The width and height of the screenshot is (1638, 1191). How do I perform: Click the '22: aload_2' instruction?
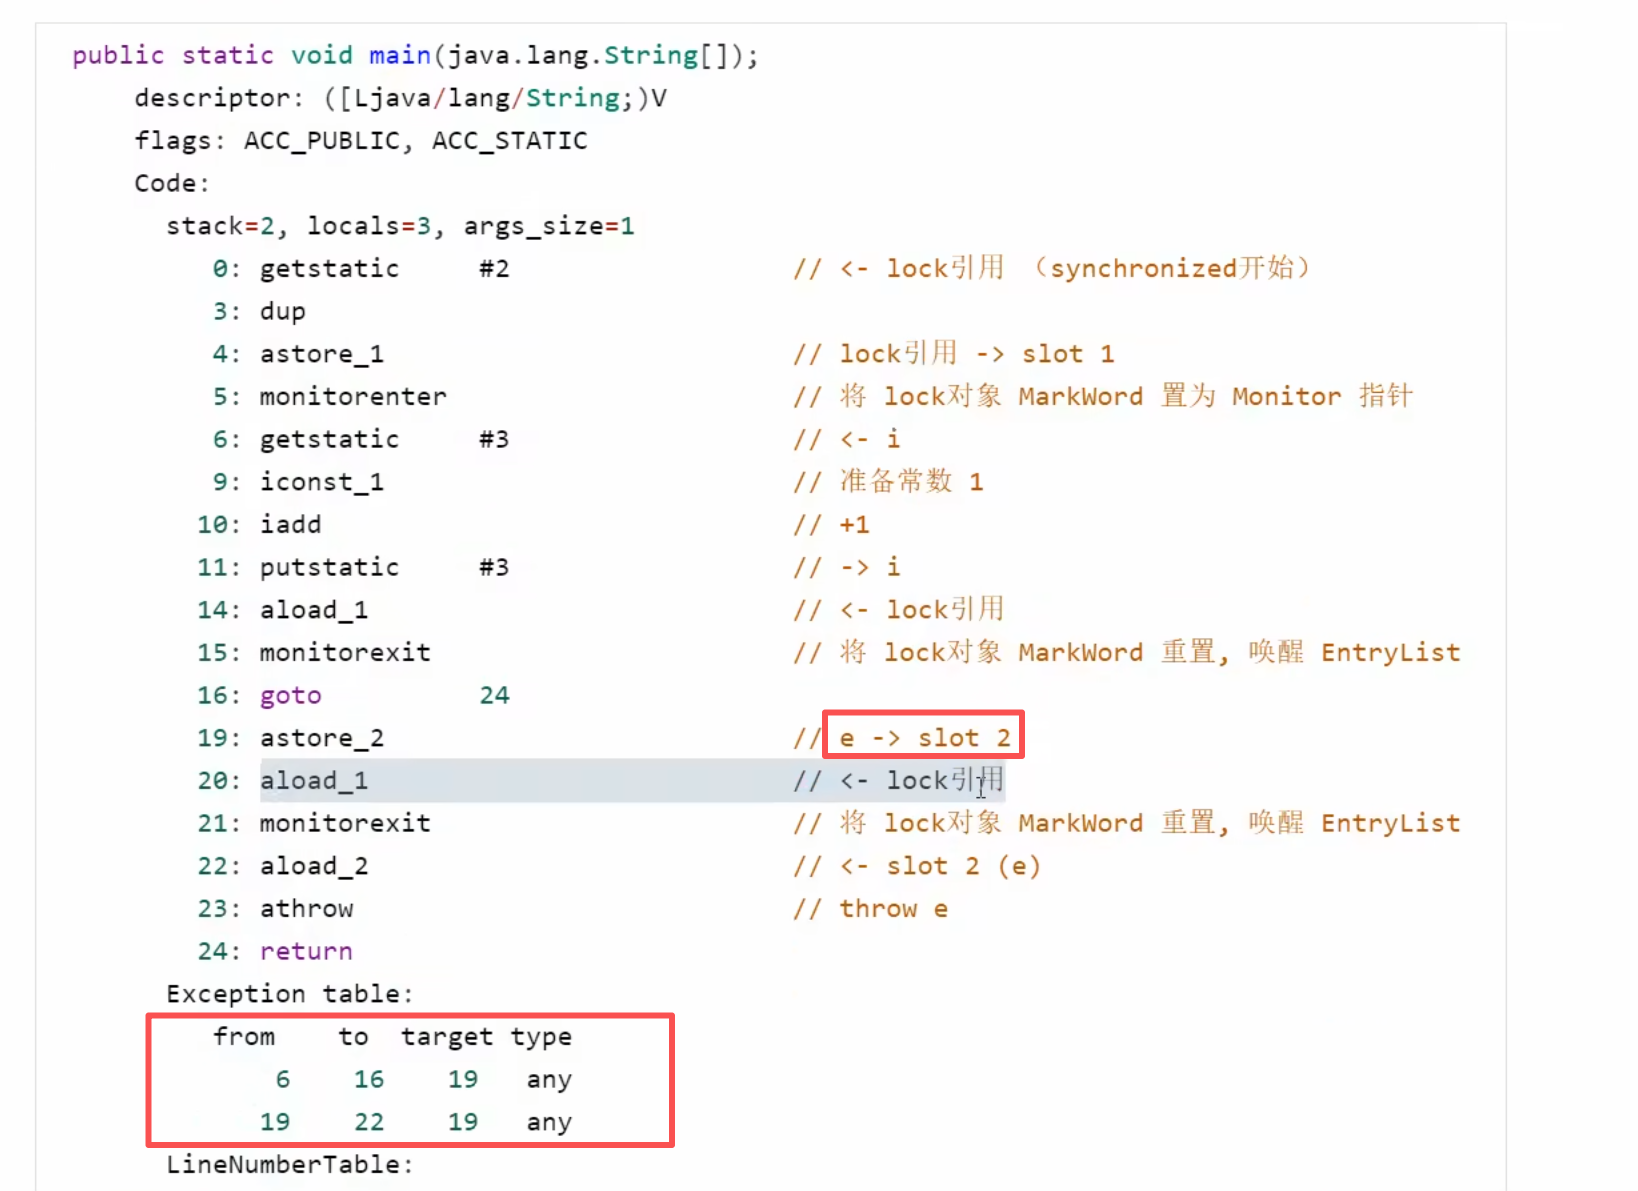point(282,866)
